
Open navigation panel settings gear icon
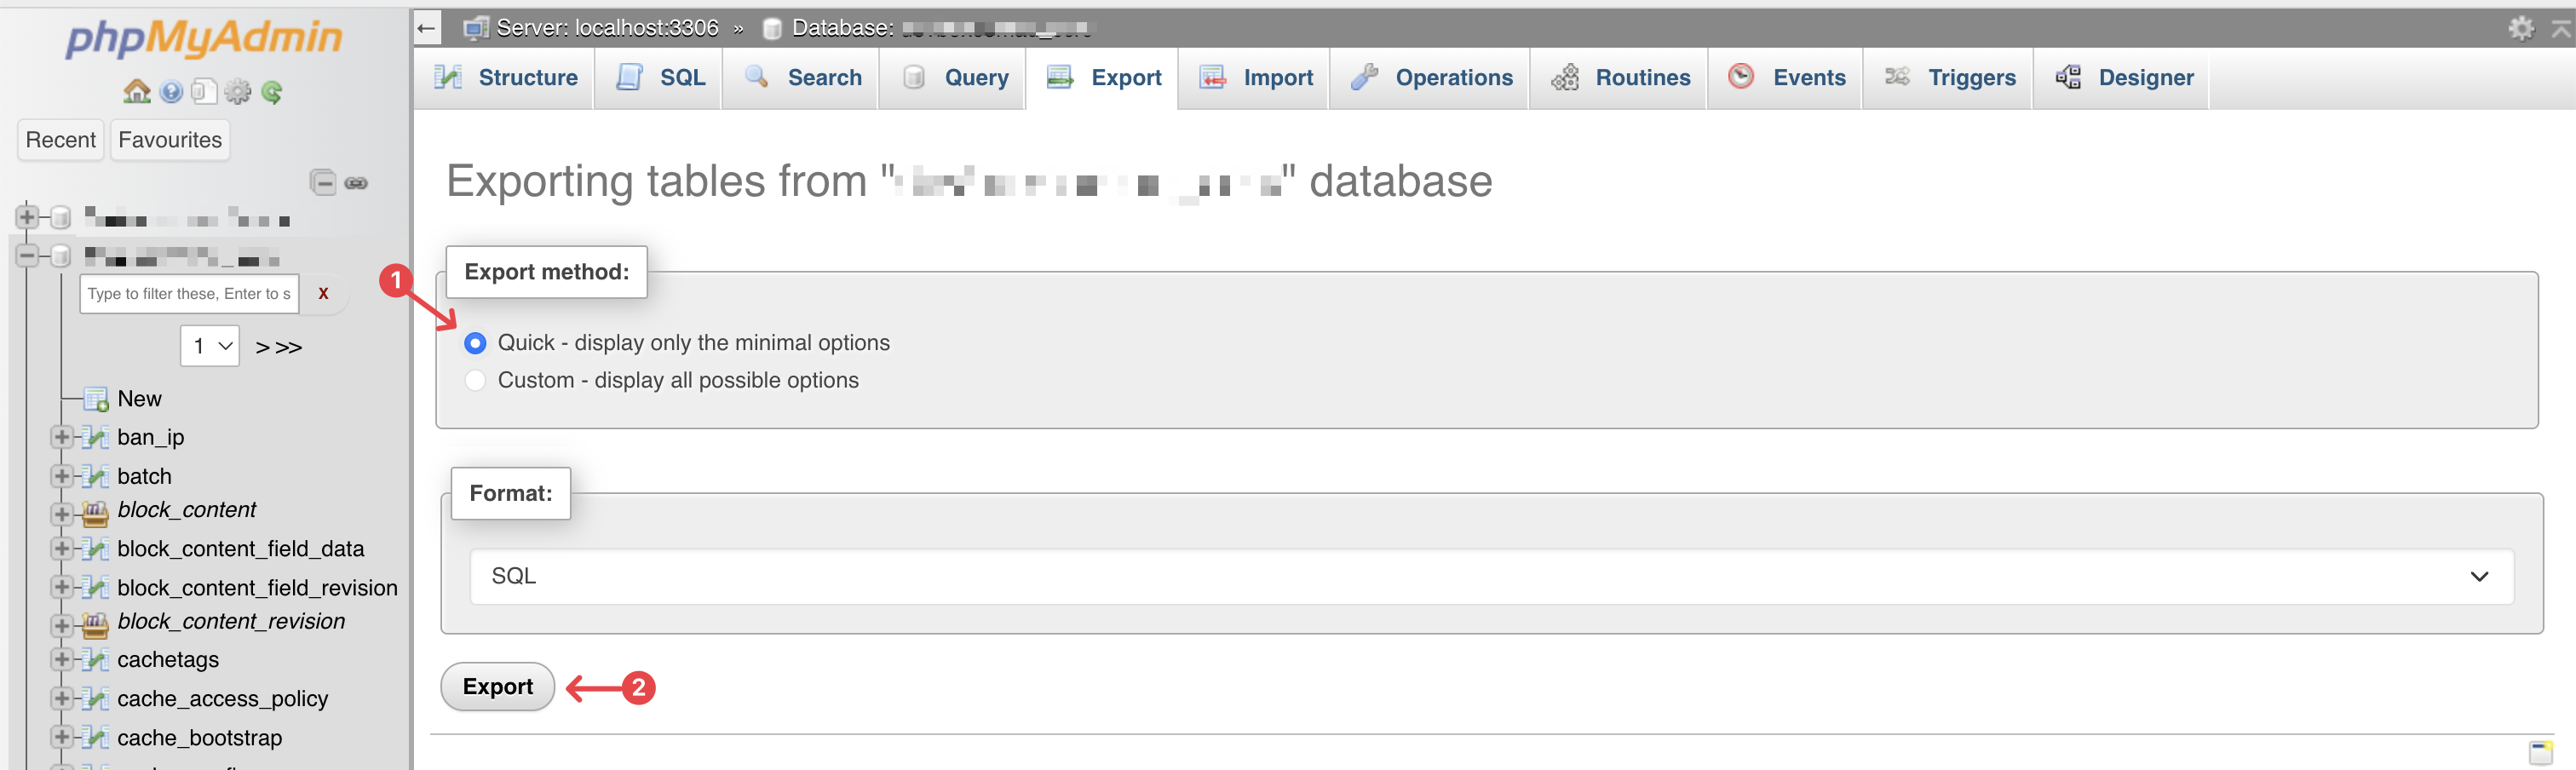click(x=238, y=92)
